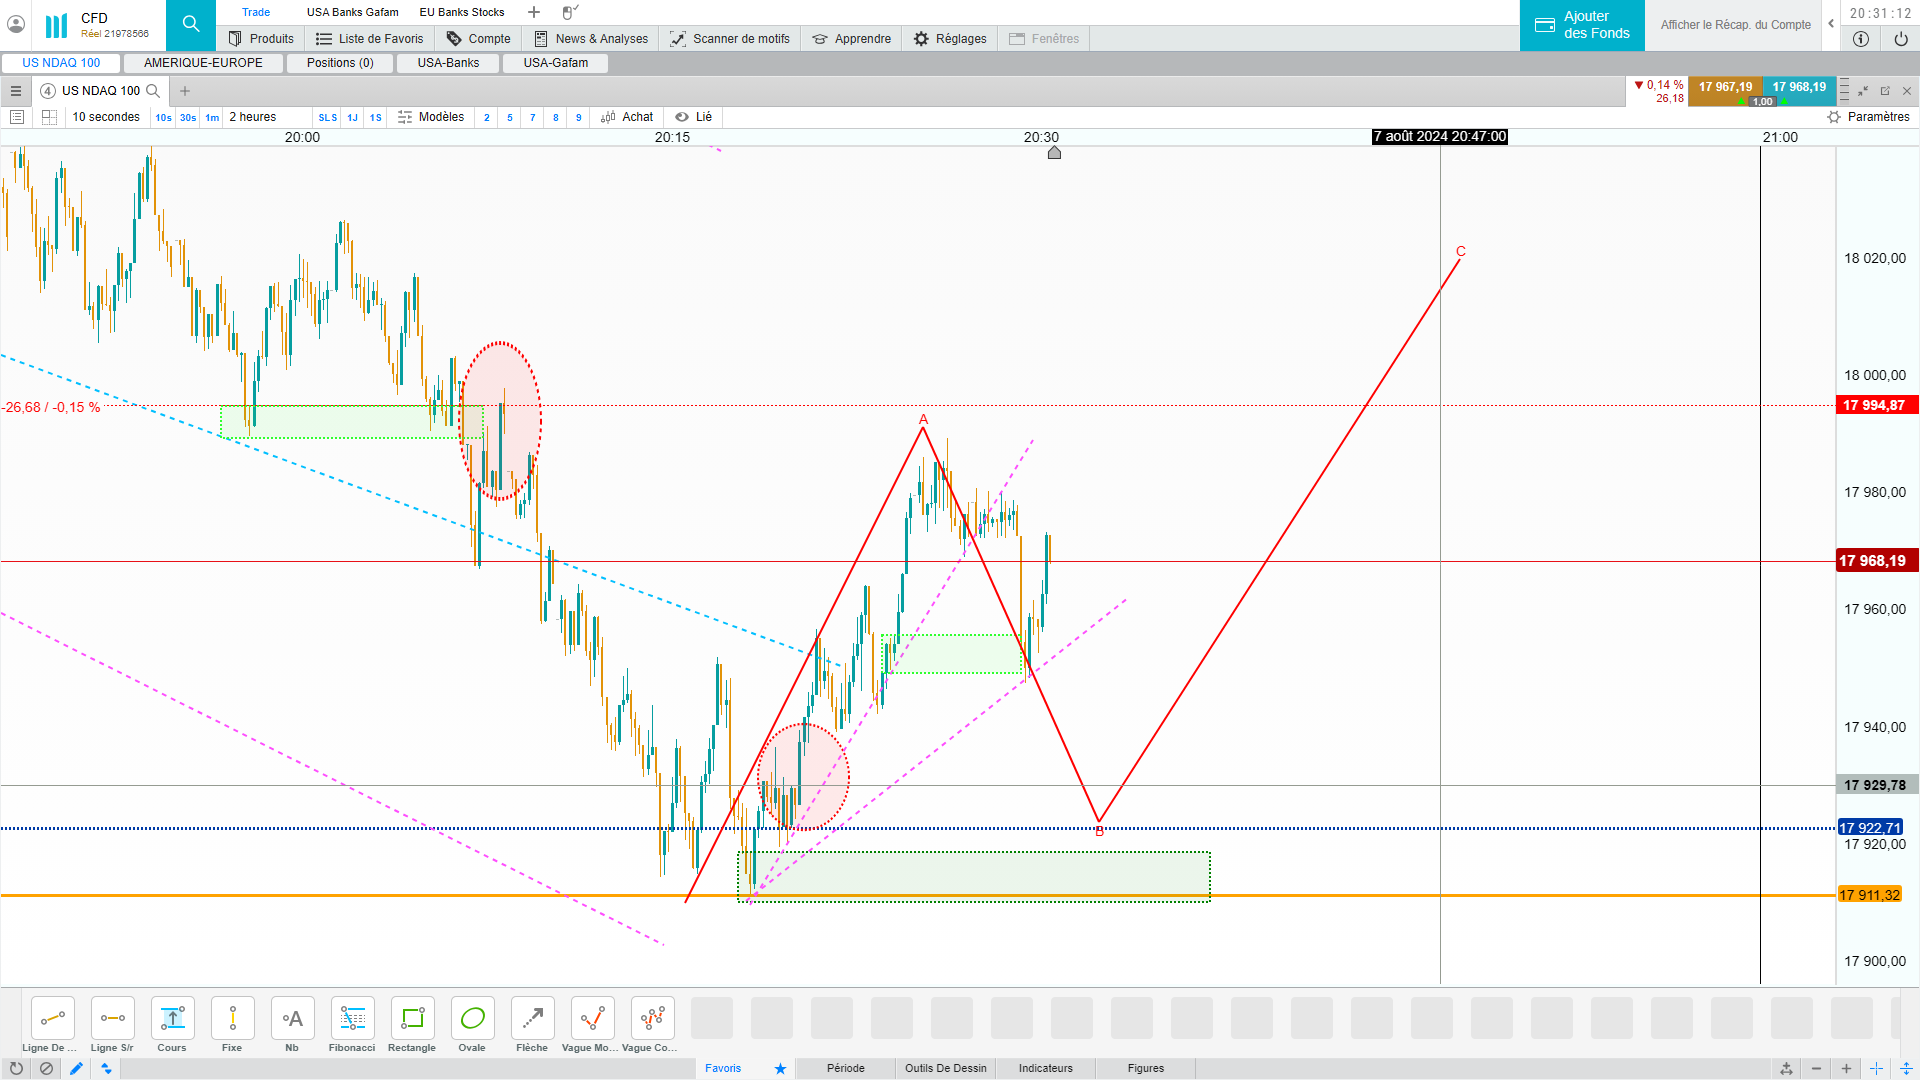Toggle the Achat trading mode
The height and width of the screenshot is (1080, 1920).
click(x=627, y=117)
